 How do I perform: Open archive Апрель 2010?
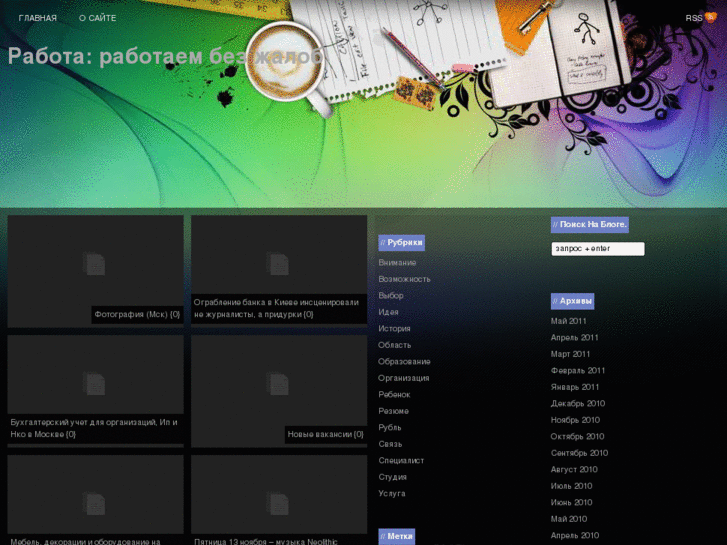tap(575, 536)
